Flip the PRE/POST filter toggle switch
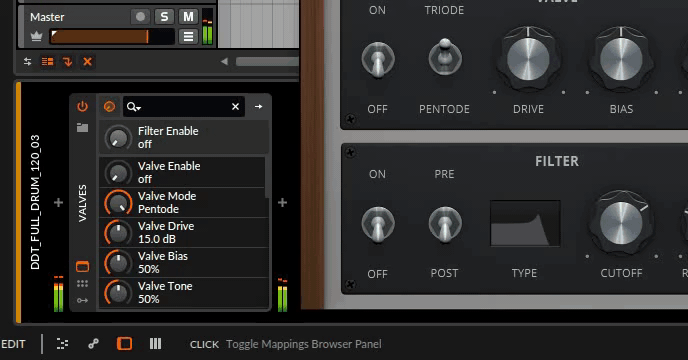Screen dimensions: 688x360 click(x=445, y=224)
